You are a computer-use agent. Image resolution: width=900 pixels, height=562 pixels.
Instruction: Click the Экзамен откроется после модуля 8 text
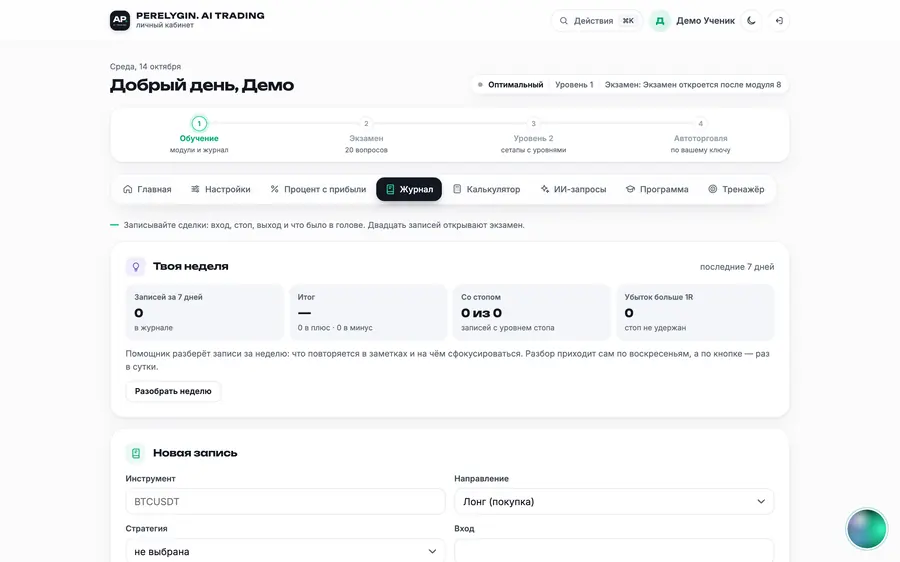[712, 84]
